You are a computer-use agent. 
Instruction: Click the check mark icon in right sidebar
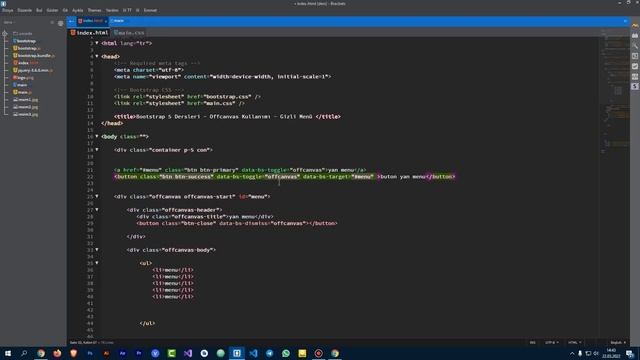coord(635,66)
